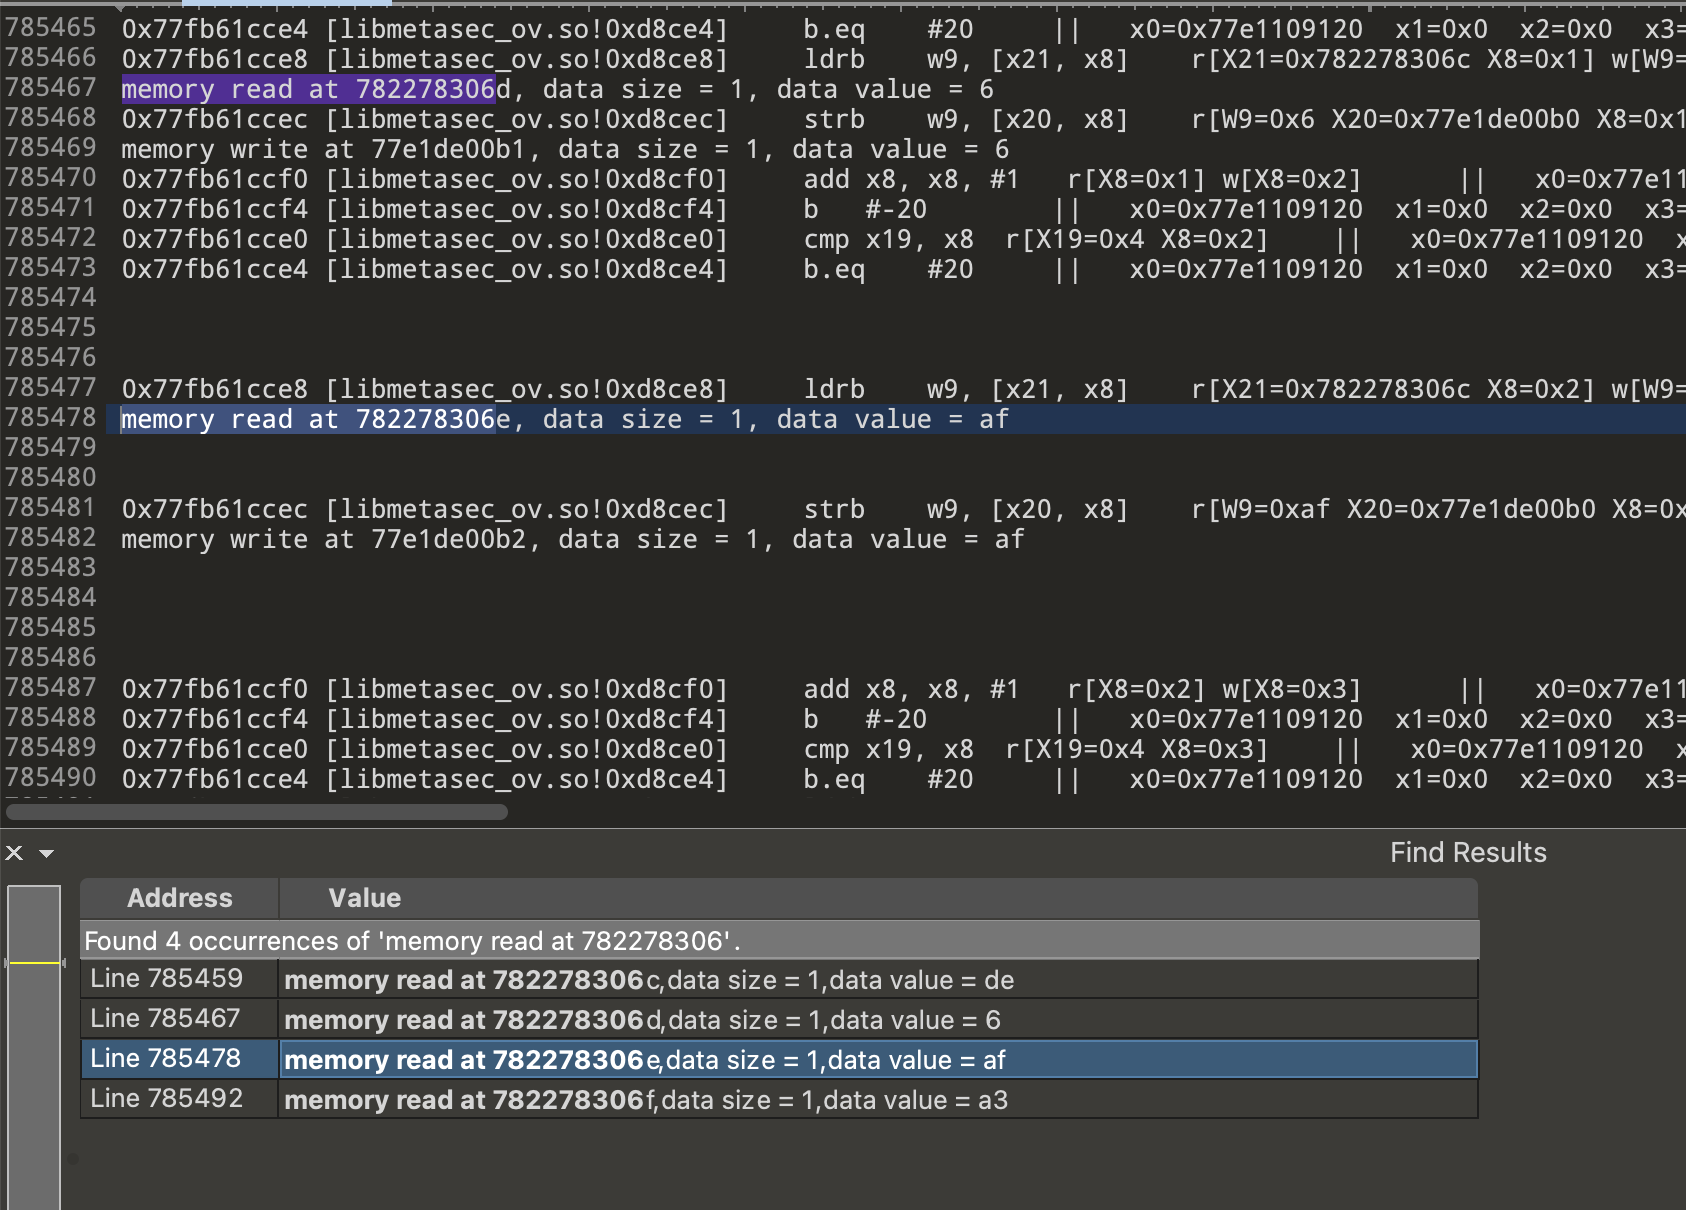1686x1210 pixels.
Task: Open the Line 785492 find result
Action: pyautogui.click(x=166, y=1099)
